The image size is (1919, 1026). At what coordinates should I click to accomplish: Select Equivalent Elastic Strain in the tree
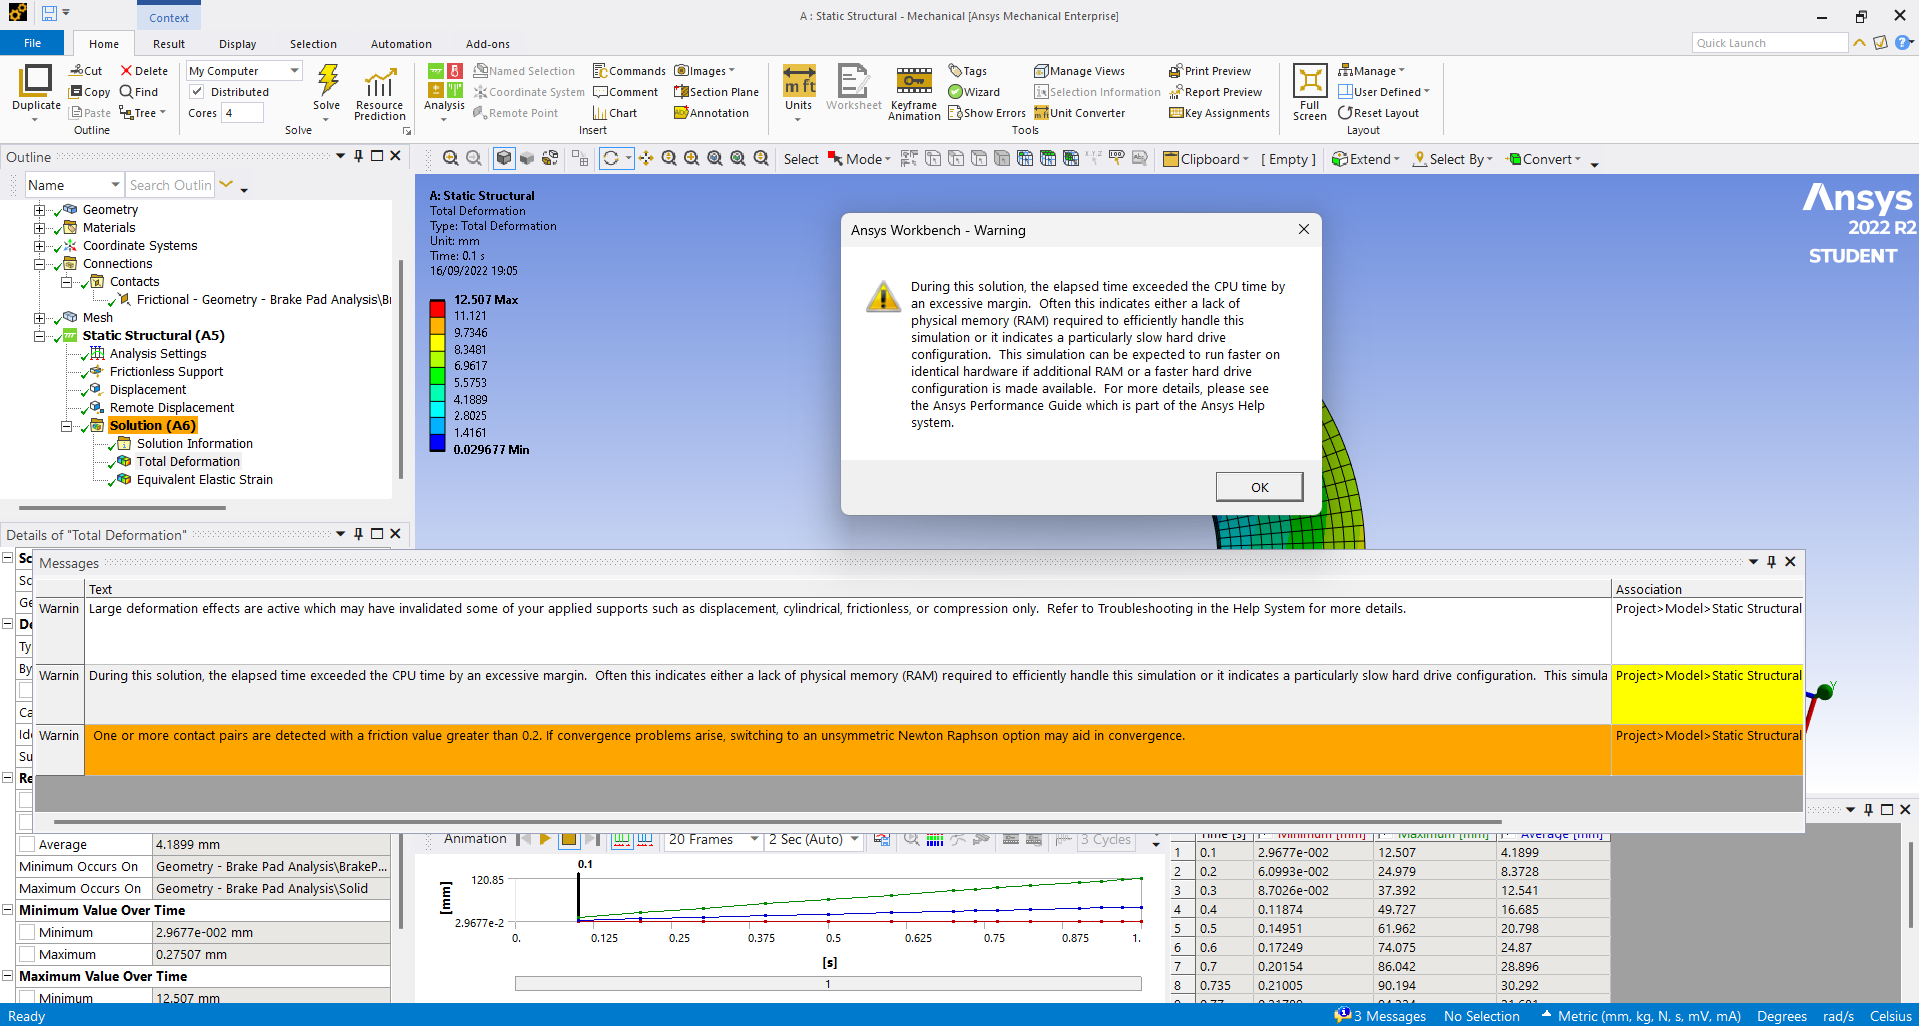click(204, 480)
